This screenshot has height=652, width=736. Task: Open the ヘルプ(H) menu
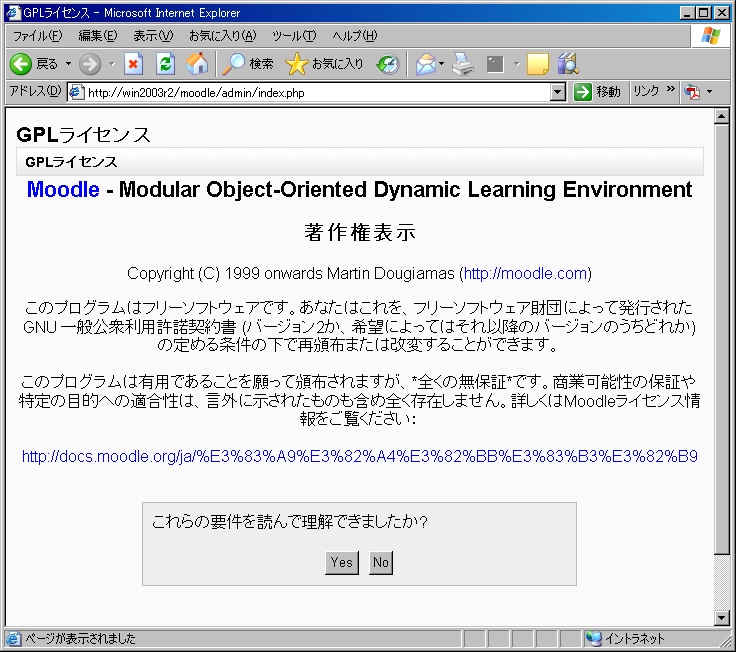pyautogui.click(x=355, y=36)
